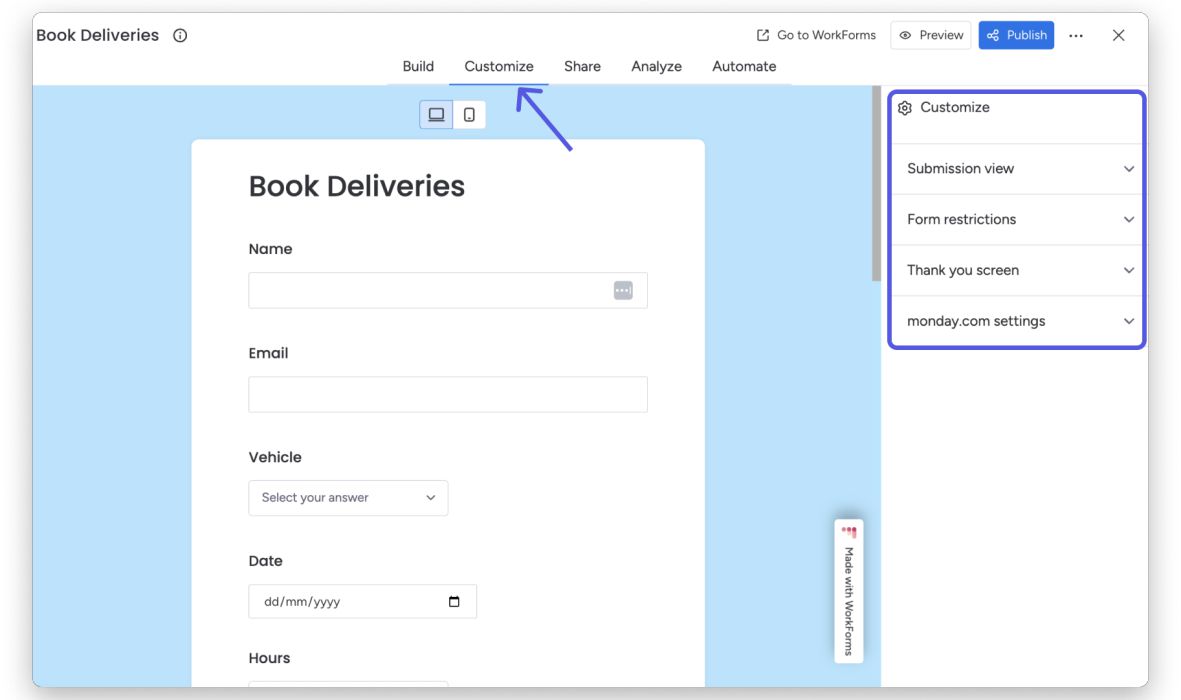1181x700 pixels.
Task: Click the Book Deliveries title in header
Action: (x=98, y=35)
